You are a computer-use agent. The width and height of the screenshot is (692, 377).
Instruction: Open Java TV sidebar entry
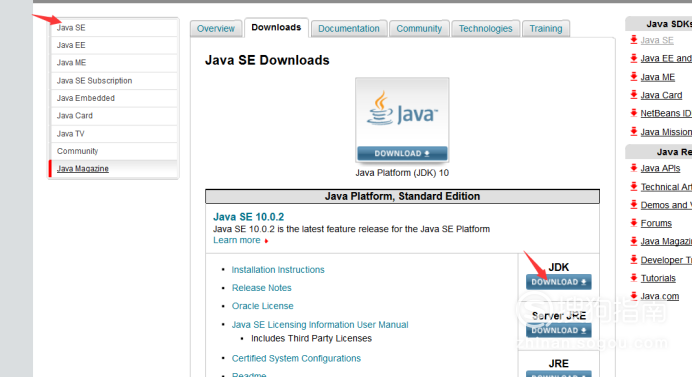point(114,134)
